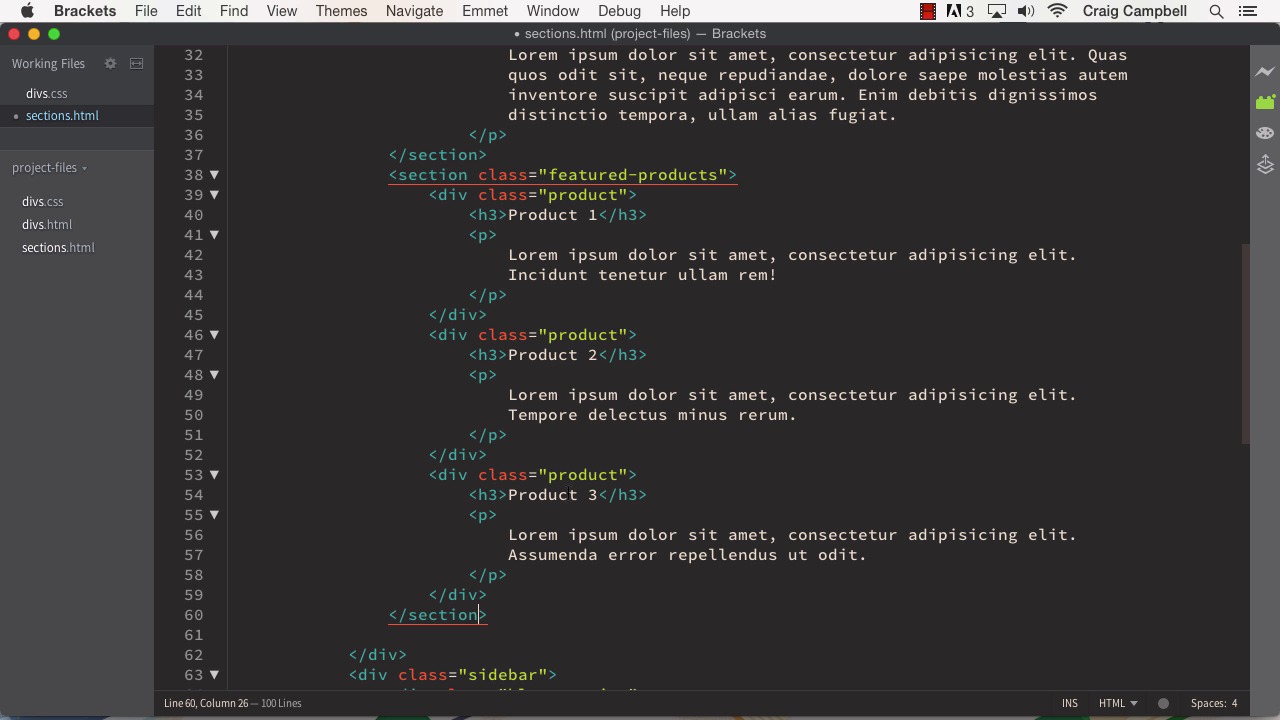Click the editor vertical scrollbar thumb

point(1245,343)
